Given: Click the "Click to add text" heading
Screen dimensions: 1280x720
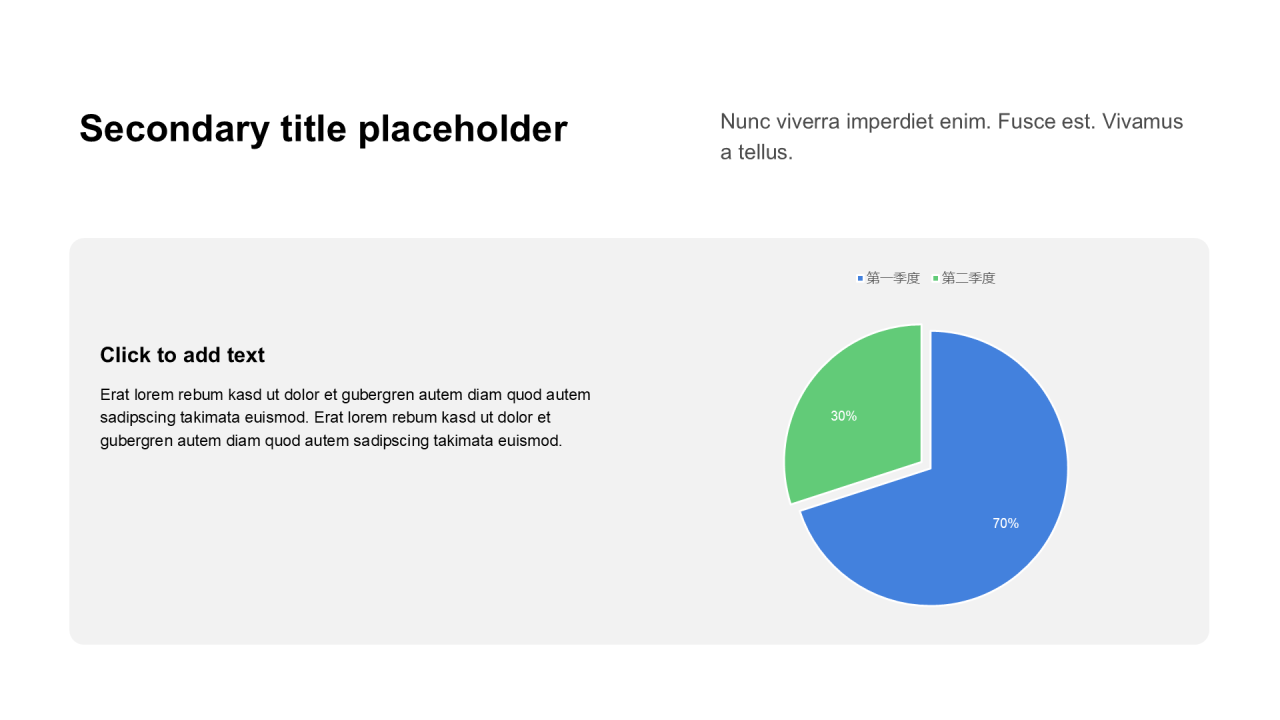Looking at the screenshot, I should click(182, 355).
